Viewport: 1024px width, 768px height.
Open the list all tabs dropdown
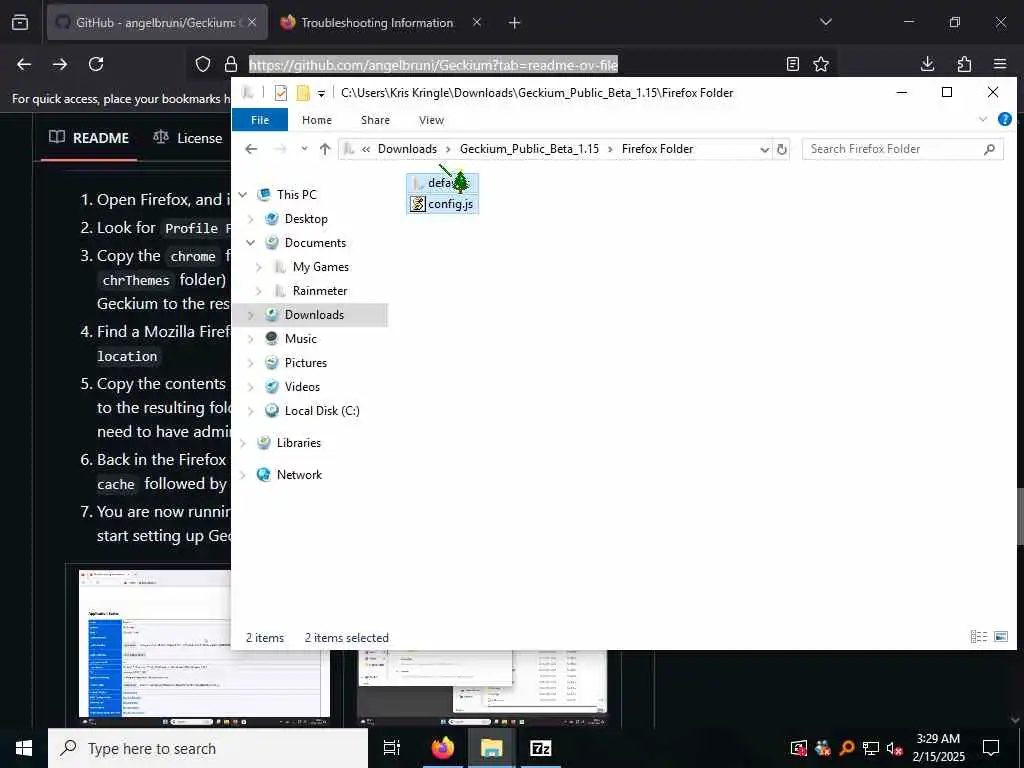(826, 22)
